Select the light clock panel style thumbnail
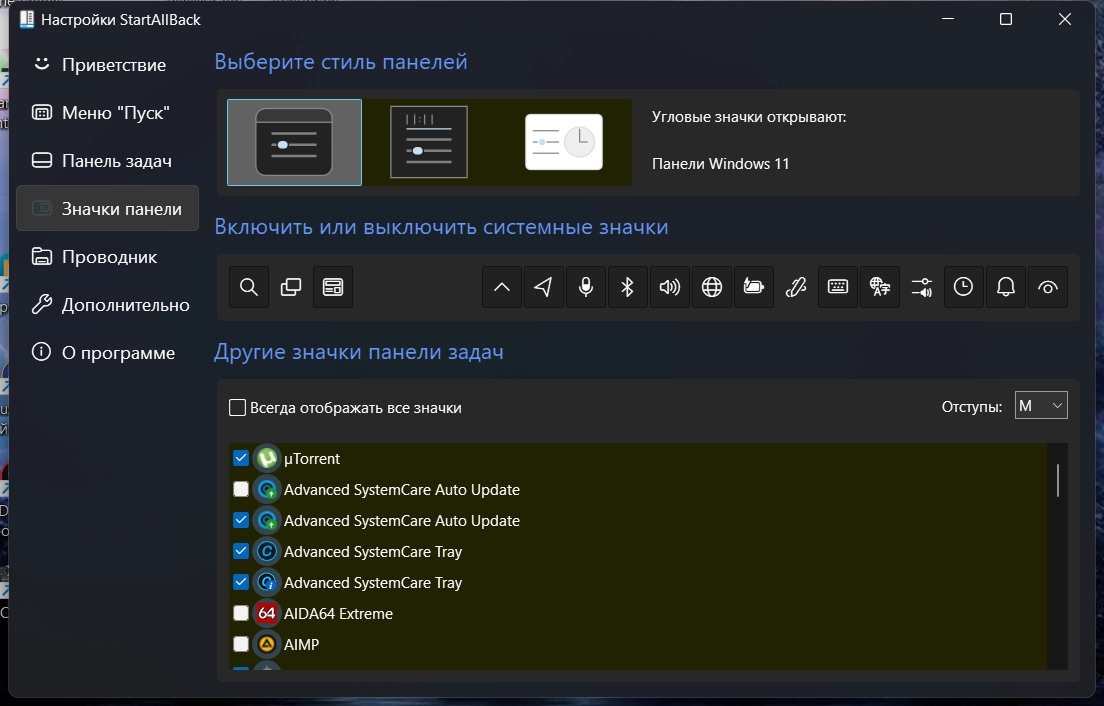 coord(564,143)
